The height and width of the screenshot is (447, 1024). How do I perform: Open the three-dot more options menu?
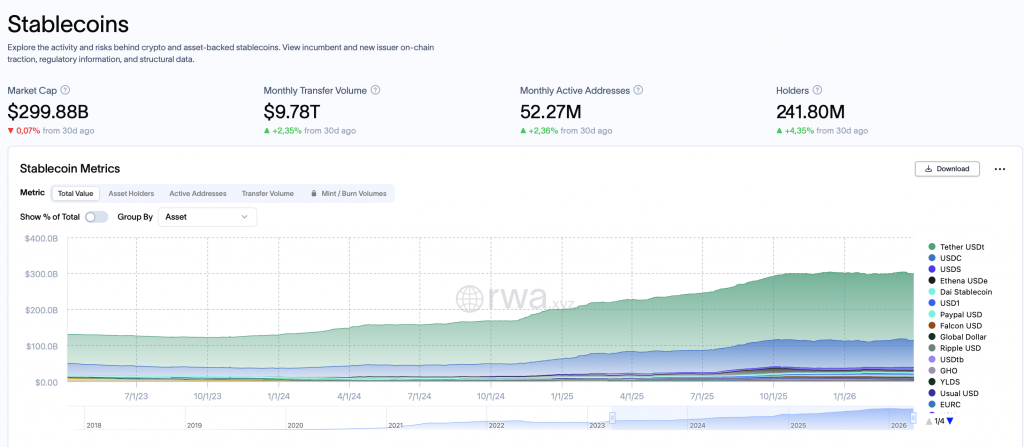999,169
